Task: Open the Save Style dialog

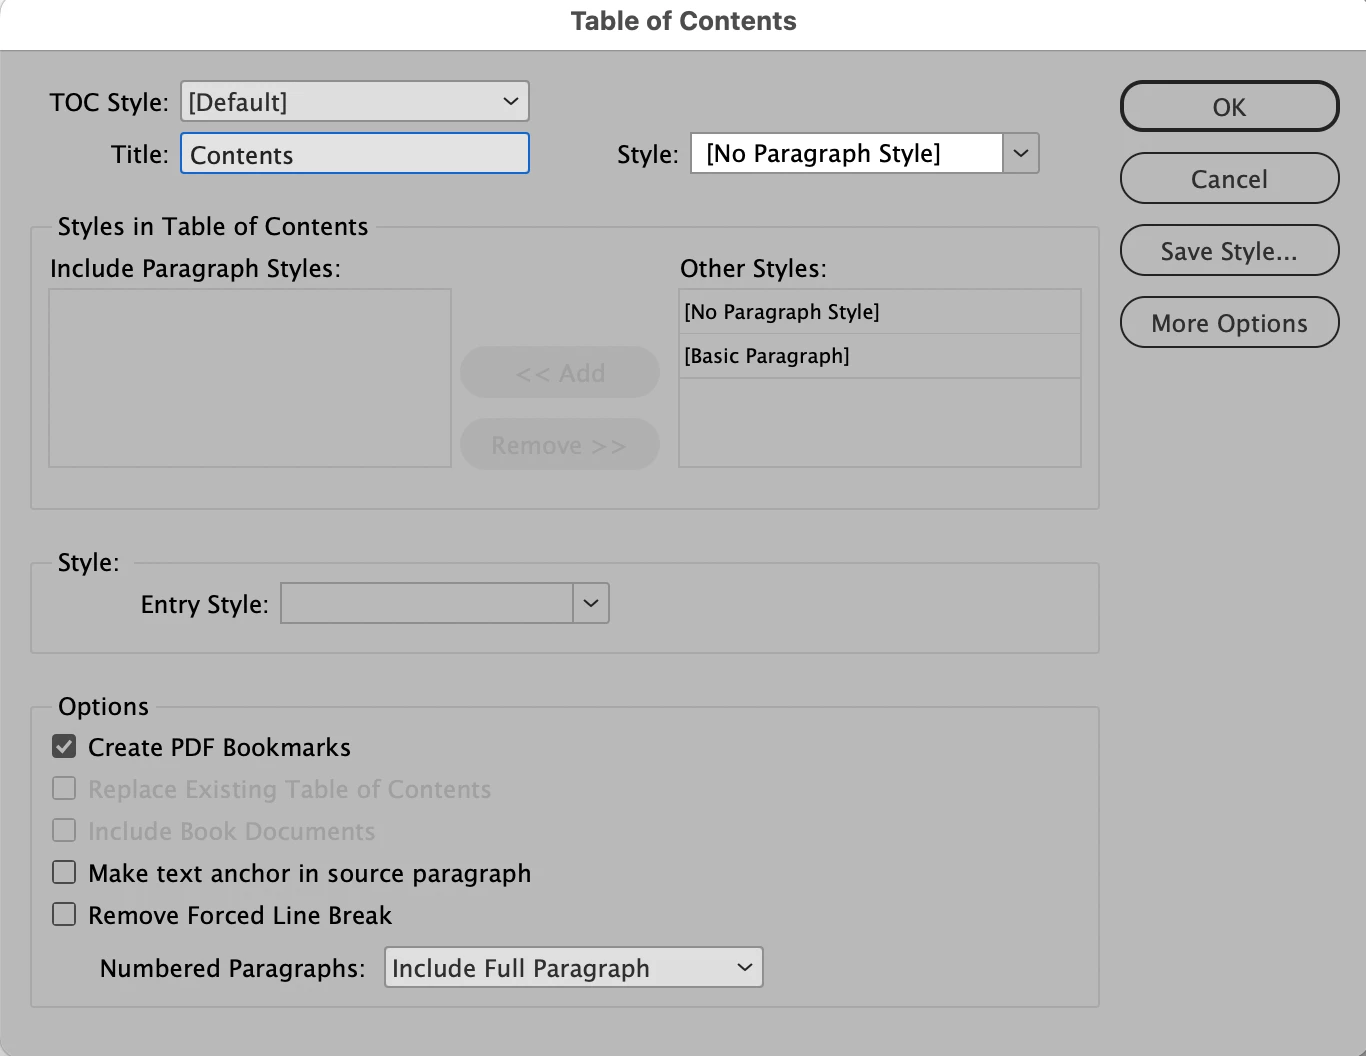Action: click(1229, 251)
